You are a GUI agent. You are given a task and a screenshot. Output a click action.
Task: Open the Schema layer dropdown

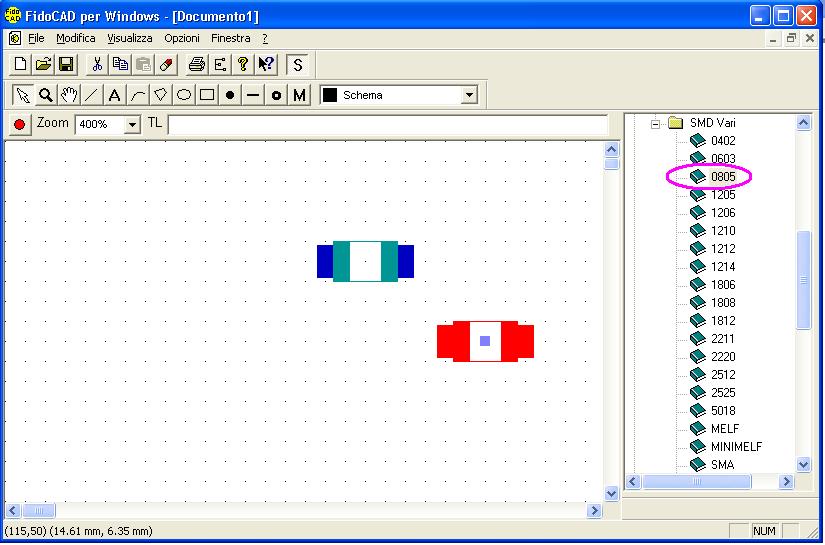click(x=469, y=96)
